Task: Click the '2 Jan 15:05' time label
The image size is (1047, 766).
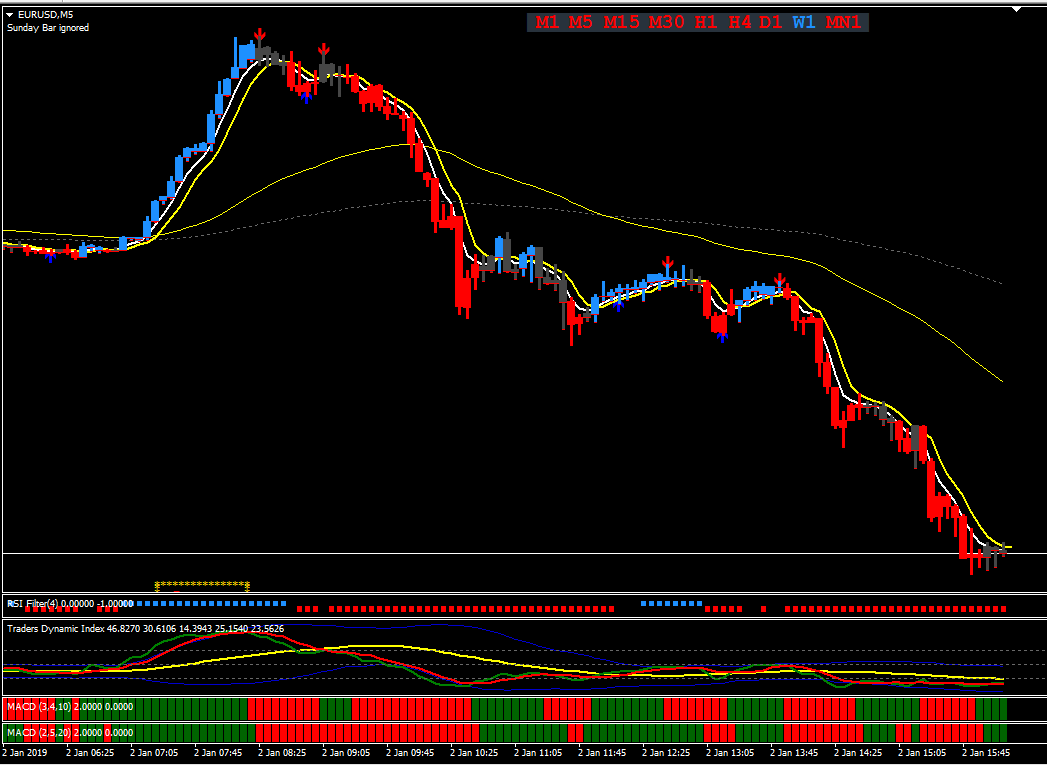Action: click(923, 753)
